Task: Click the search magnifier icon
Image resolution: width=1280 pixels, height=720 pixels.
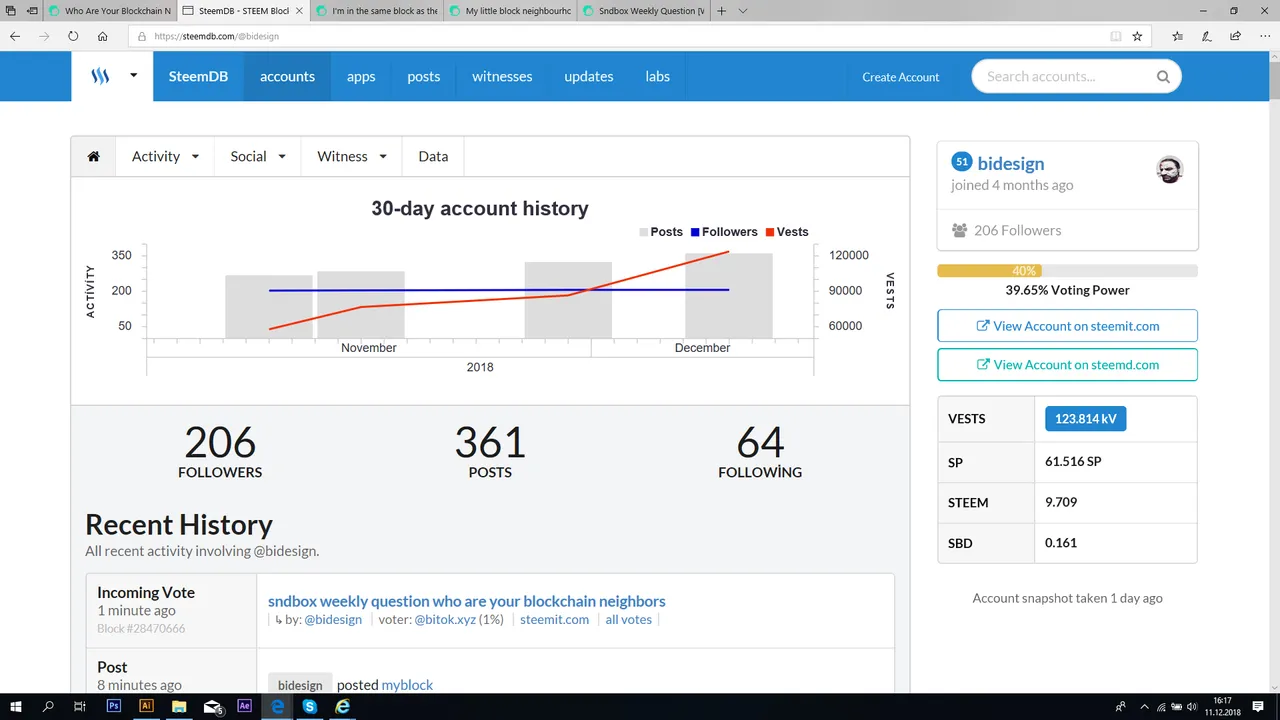Action: 1163,77
